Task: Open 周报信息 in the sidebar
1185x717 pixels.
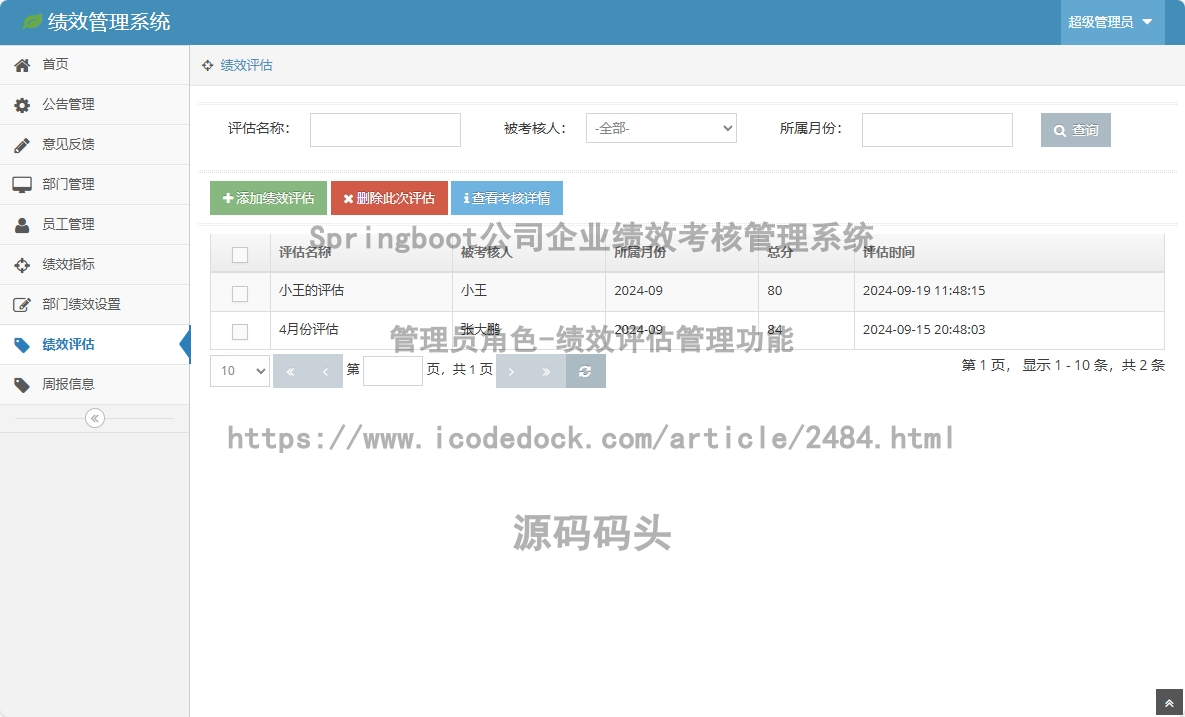Action: pyautogui.click(x=94, y=385)
